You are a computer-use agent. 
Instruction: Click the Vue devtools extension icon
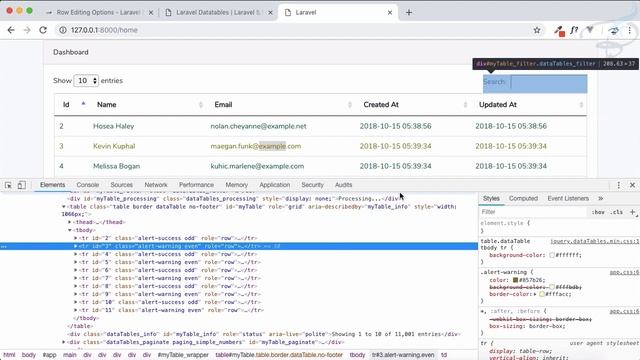[590, 30]
